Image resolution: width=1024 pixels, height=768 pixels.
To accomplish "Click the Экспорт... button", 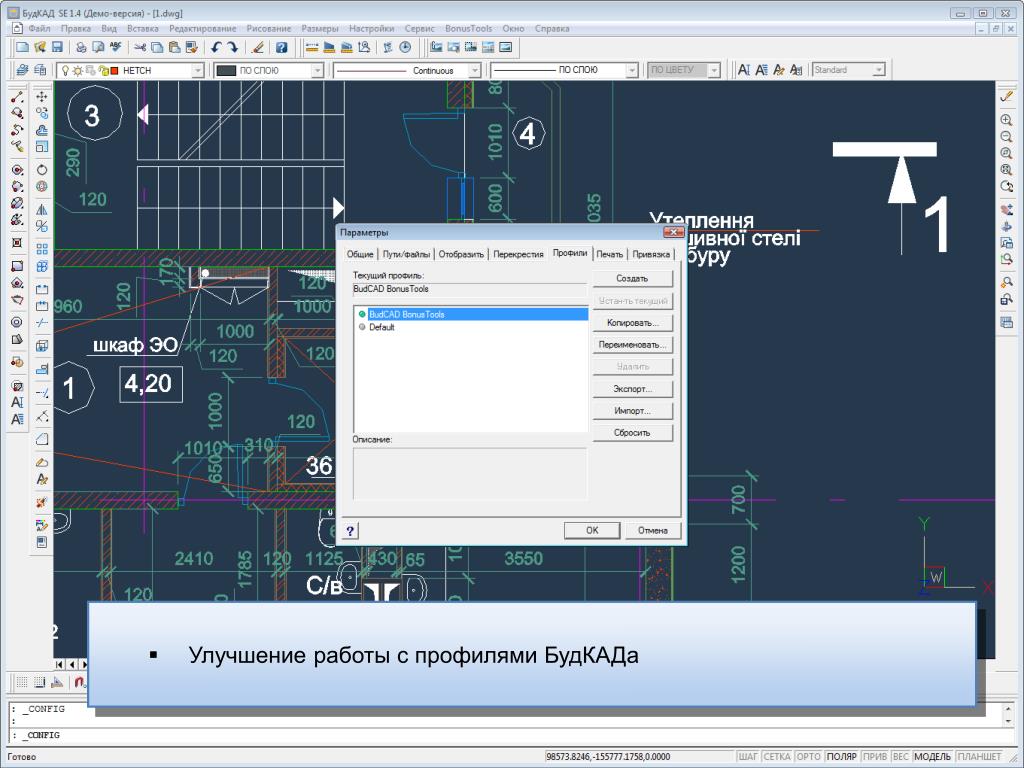I will point(632,389).
